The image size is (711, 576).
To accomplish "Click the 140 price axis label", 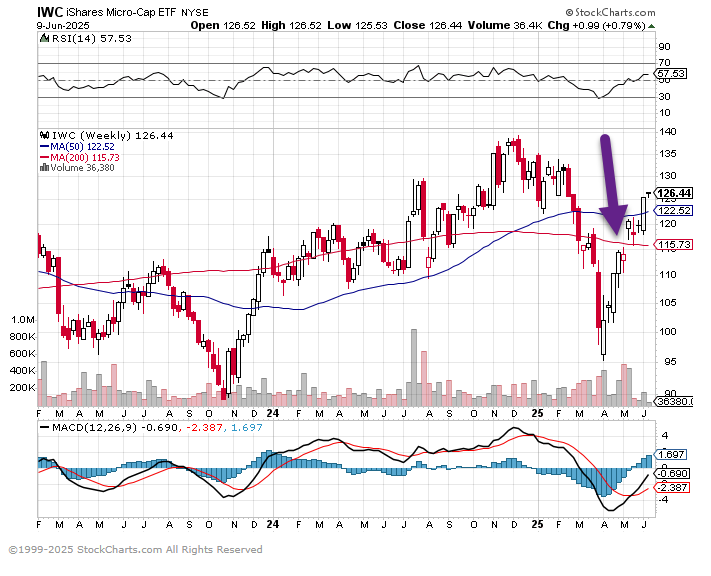I will pos(667,132).
